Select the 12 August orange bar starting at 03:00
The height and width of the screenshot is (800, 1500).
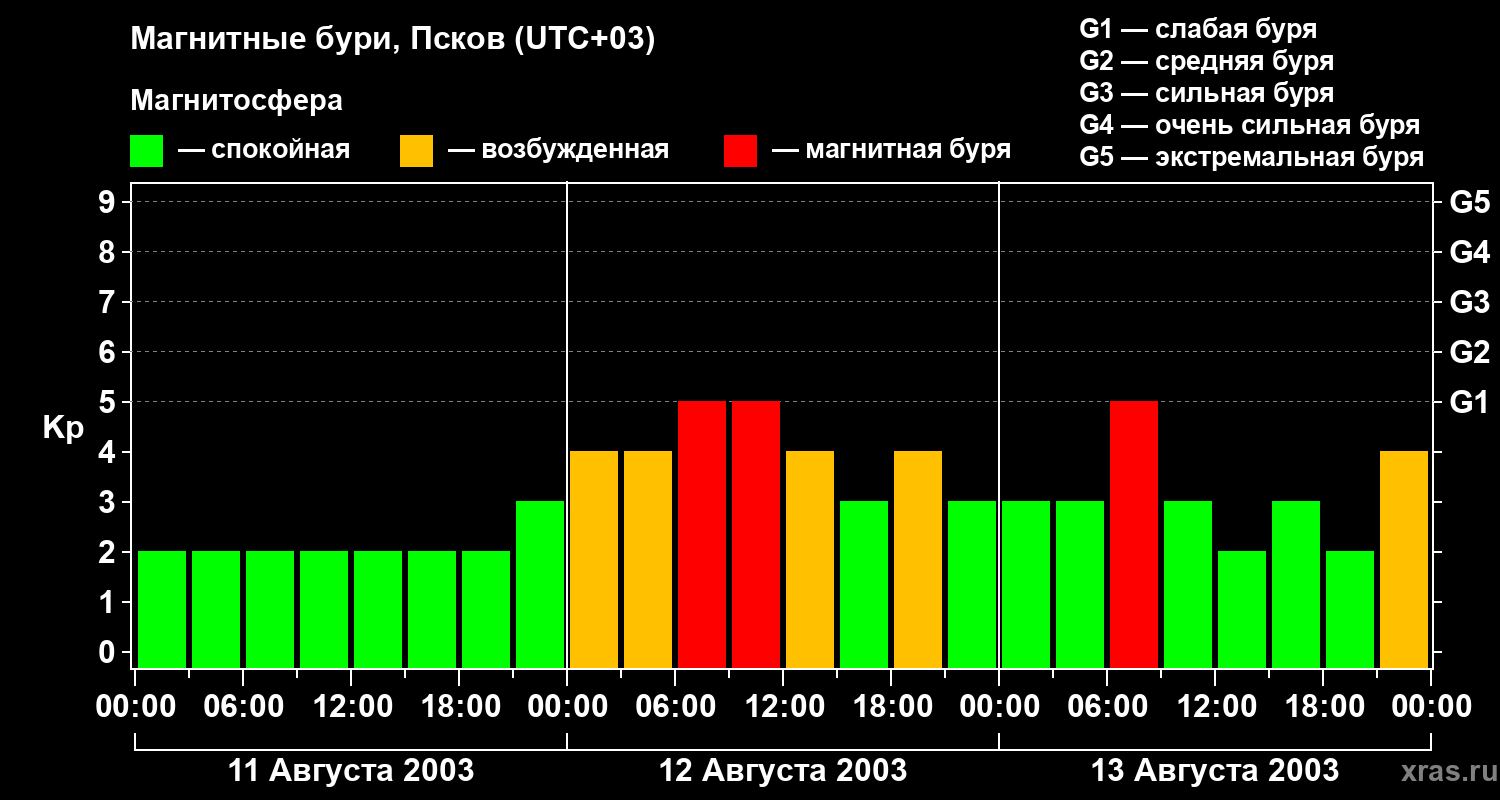coord(648,559)
